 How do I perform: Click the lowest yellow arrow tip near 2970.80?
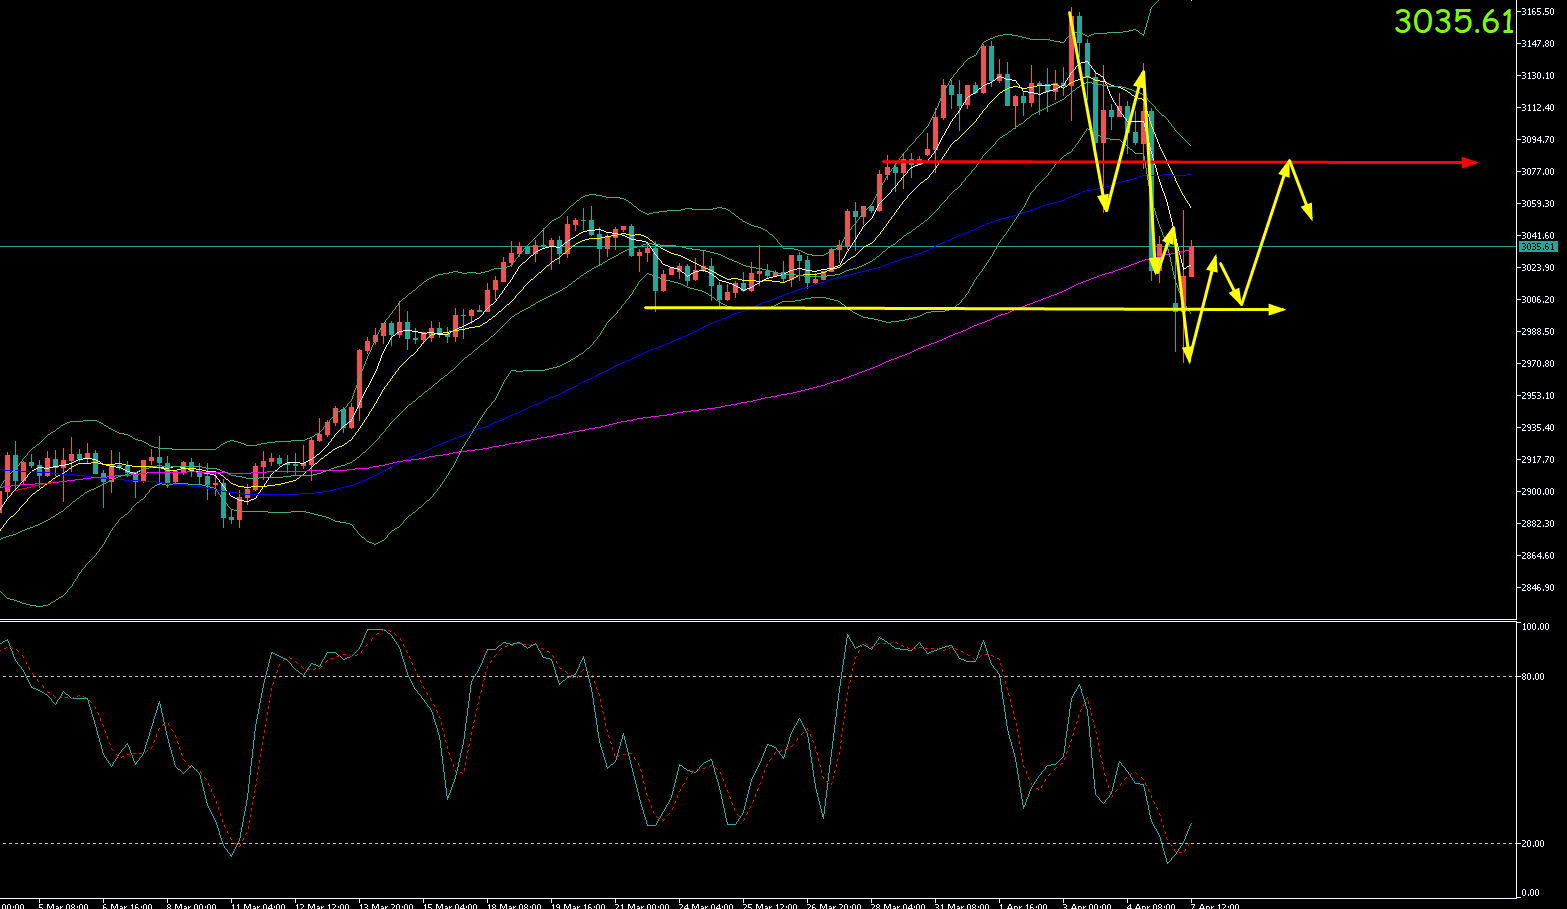(1187, 359)
